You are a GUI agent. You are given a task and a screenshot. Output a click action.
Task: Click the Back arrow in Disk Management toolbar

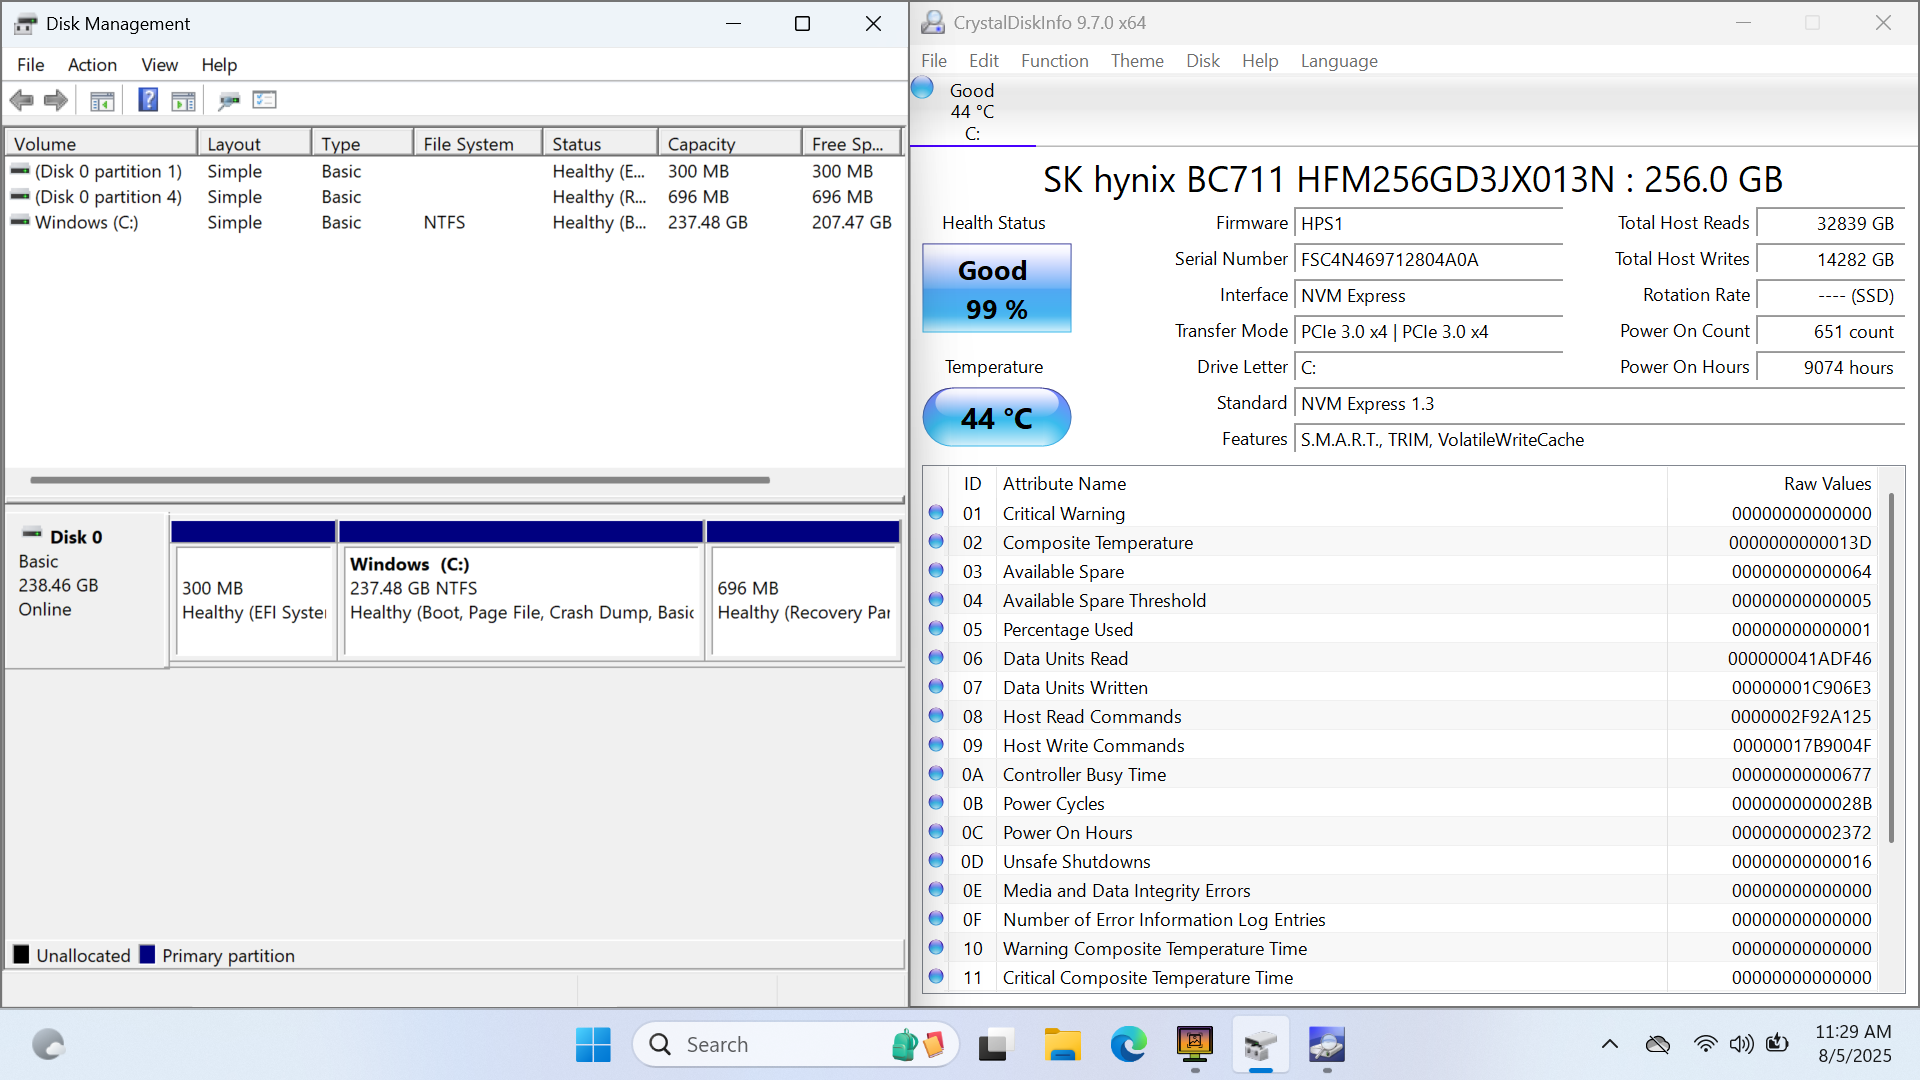coord(21,100)
